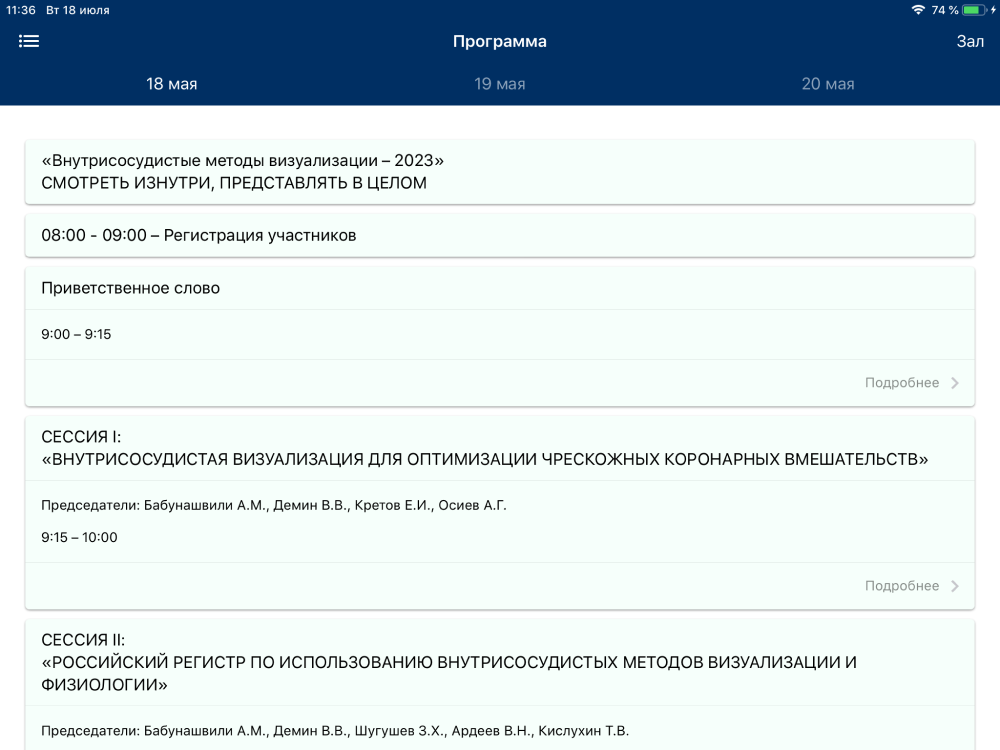
Task: Tap the 11:36 status bar clock
Action: 21,10
